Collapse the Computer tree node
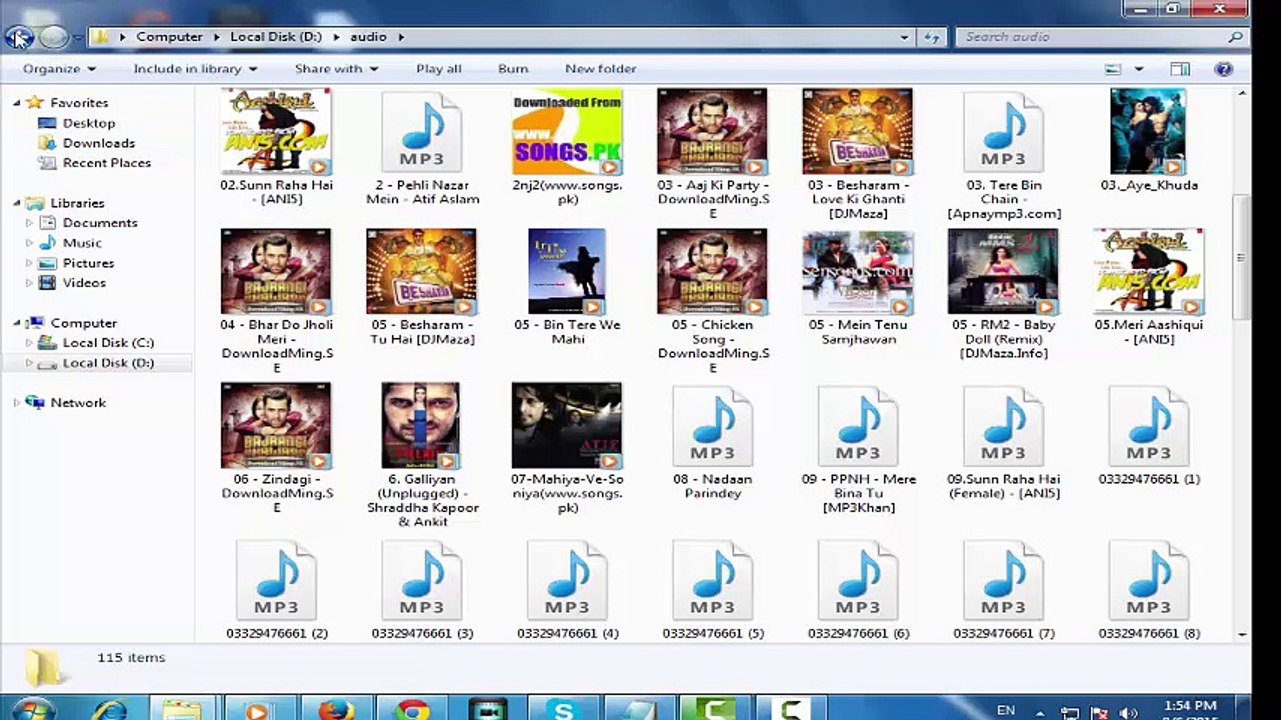This screenshot has height=720, width=1281. pos(17,323)
